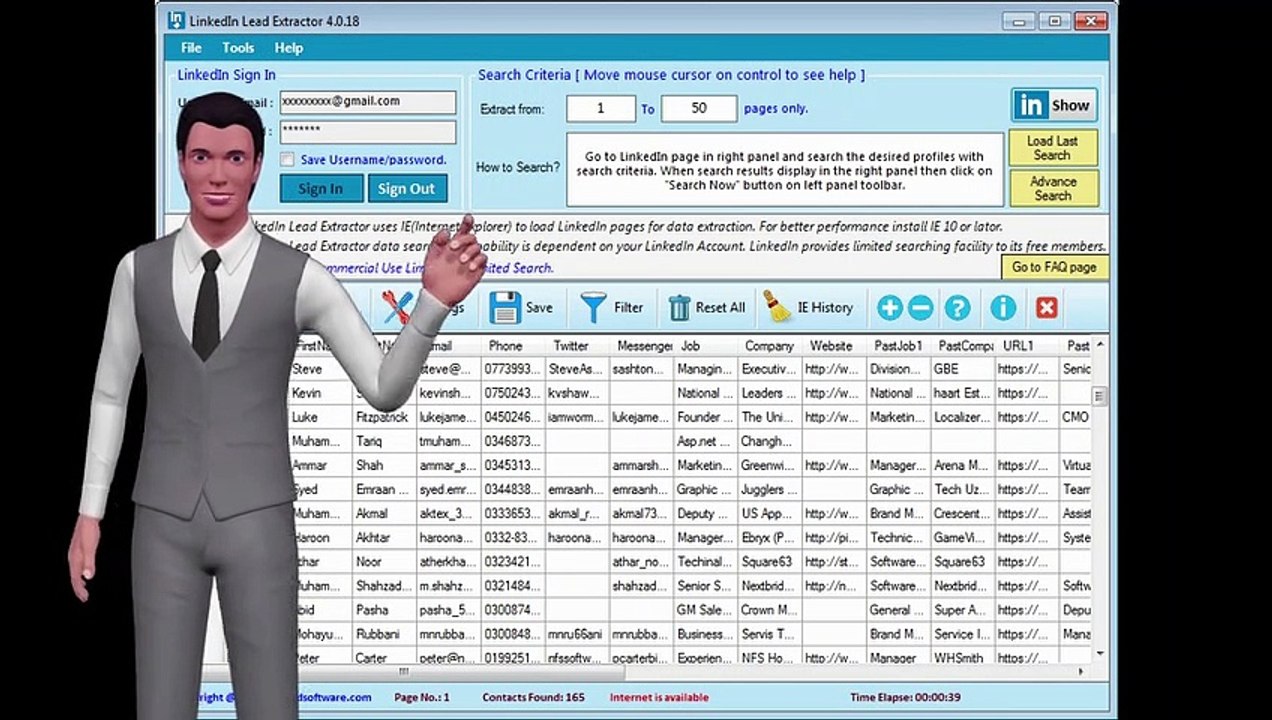Click the Internet is available status

tap(659, 697)
